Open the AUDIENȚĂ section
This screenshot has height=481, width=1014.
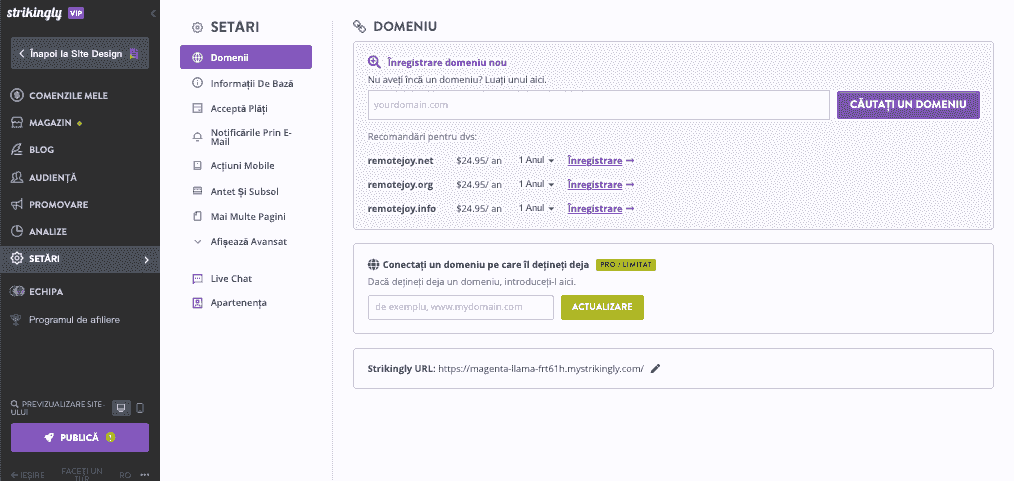[x=53, y=177]
